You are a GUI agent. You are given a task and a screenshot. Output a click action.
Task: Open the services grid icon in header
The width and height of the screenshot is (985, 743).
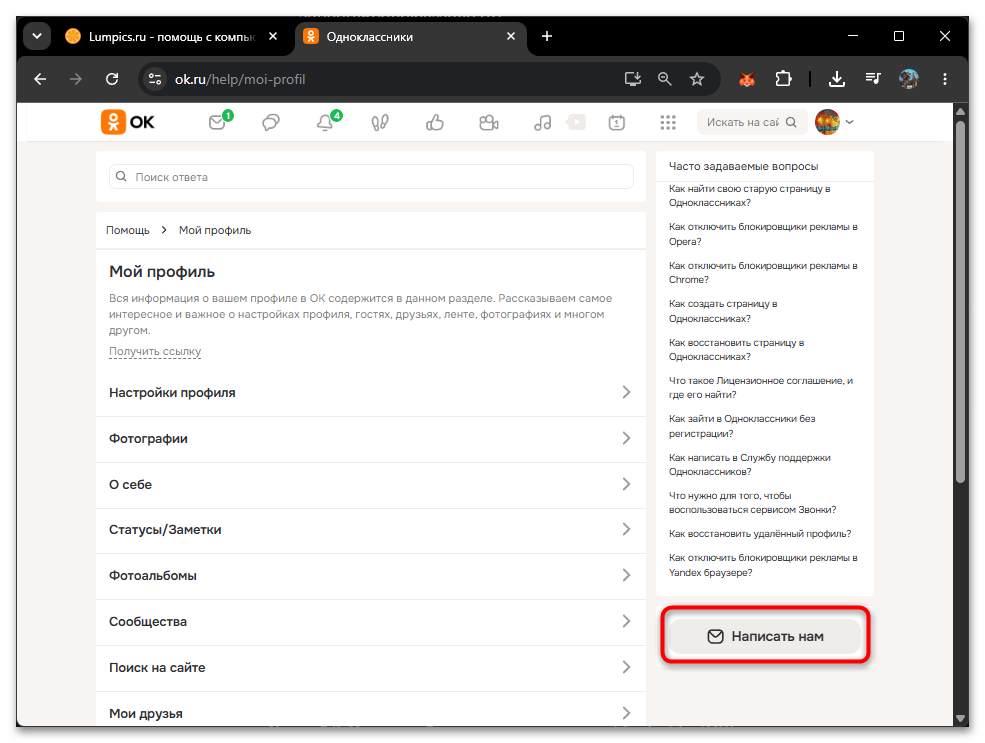click(x=668, y=122)
